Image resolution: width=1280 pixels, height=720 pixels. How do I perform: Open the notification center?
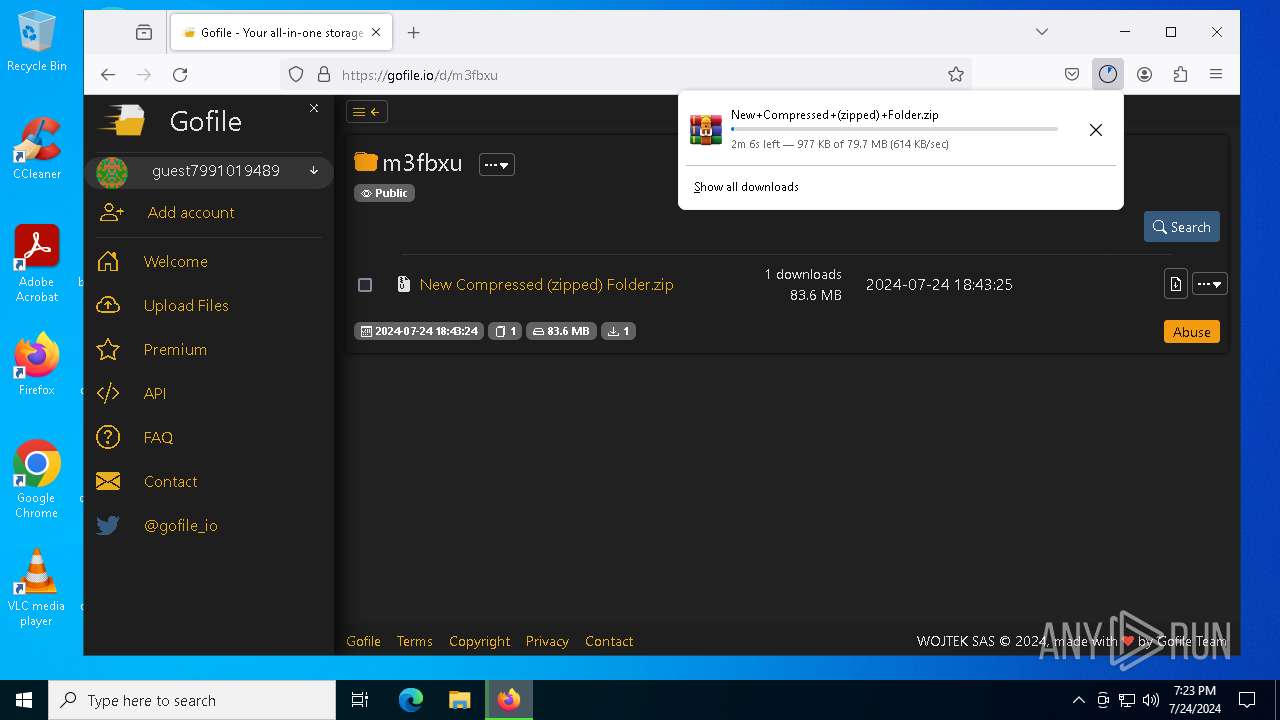pyautogui.click(x=1247, y=700)
